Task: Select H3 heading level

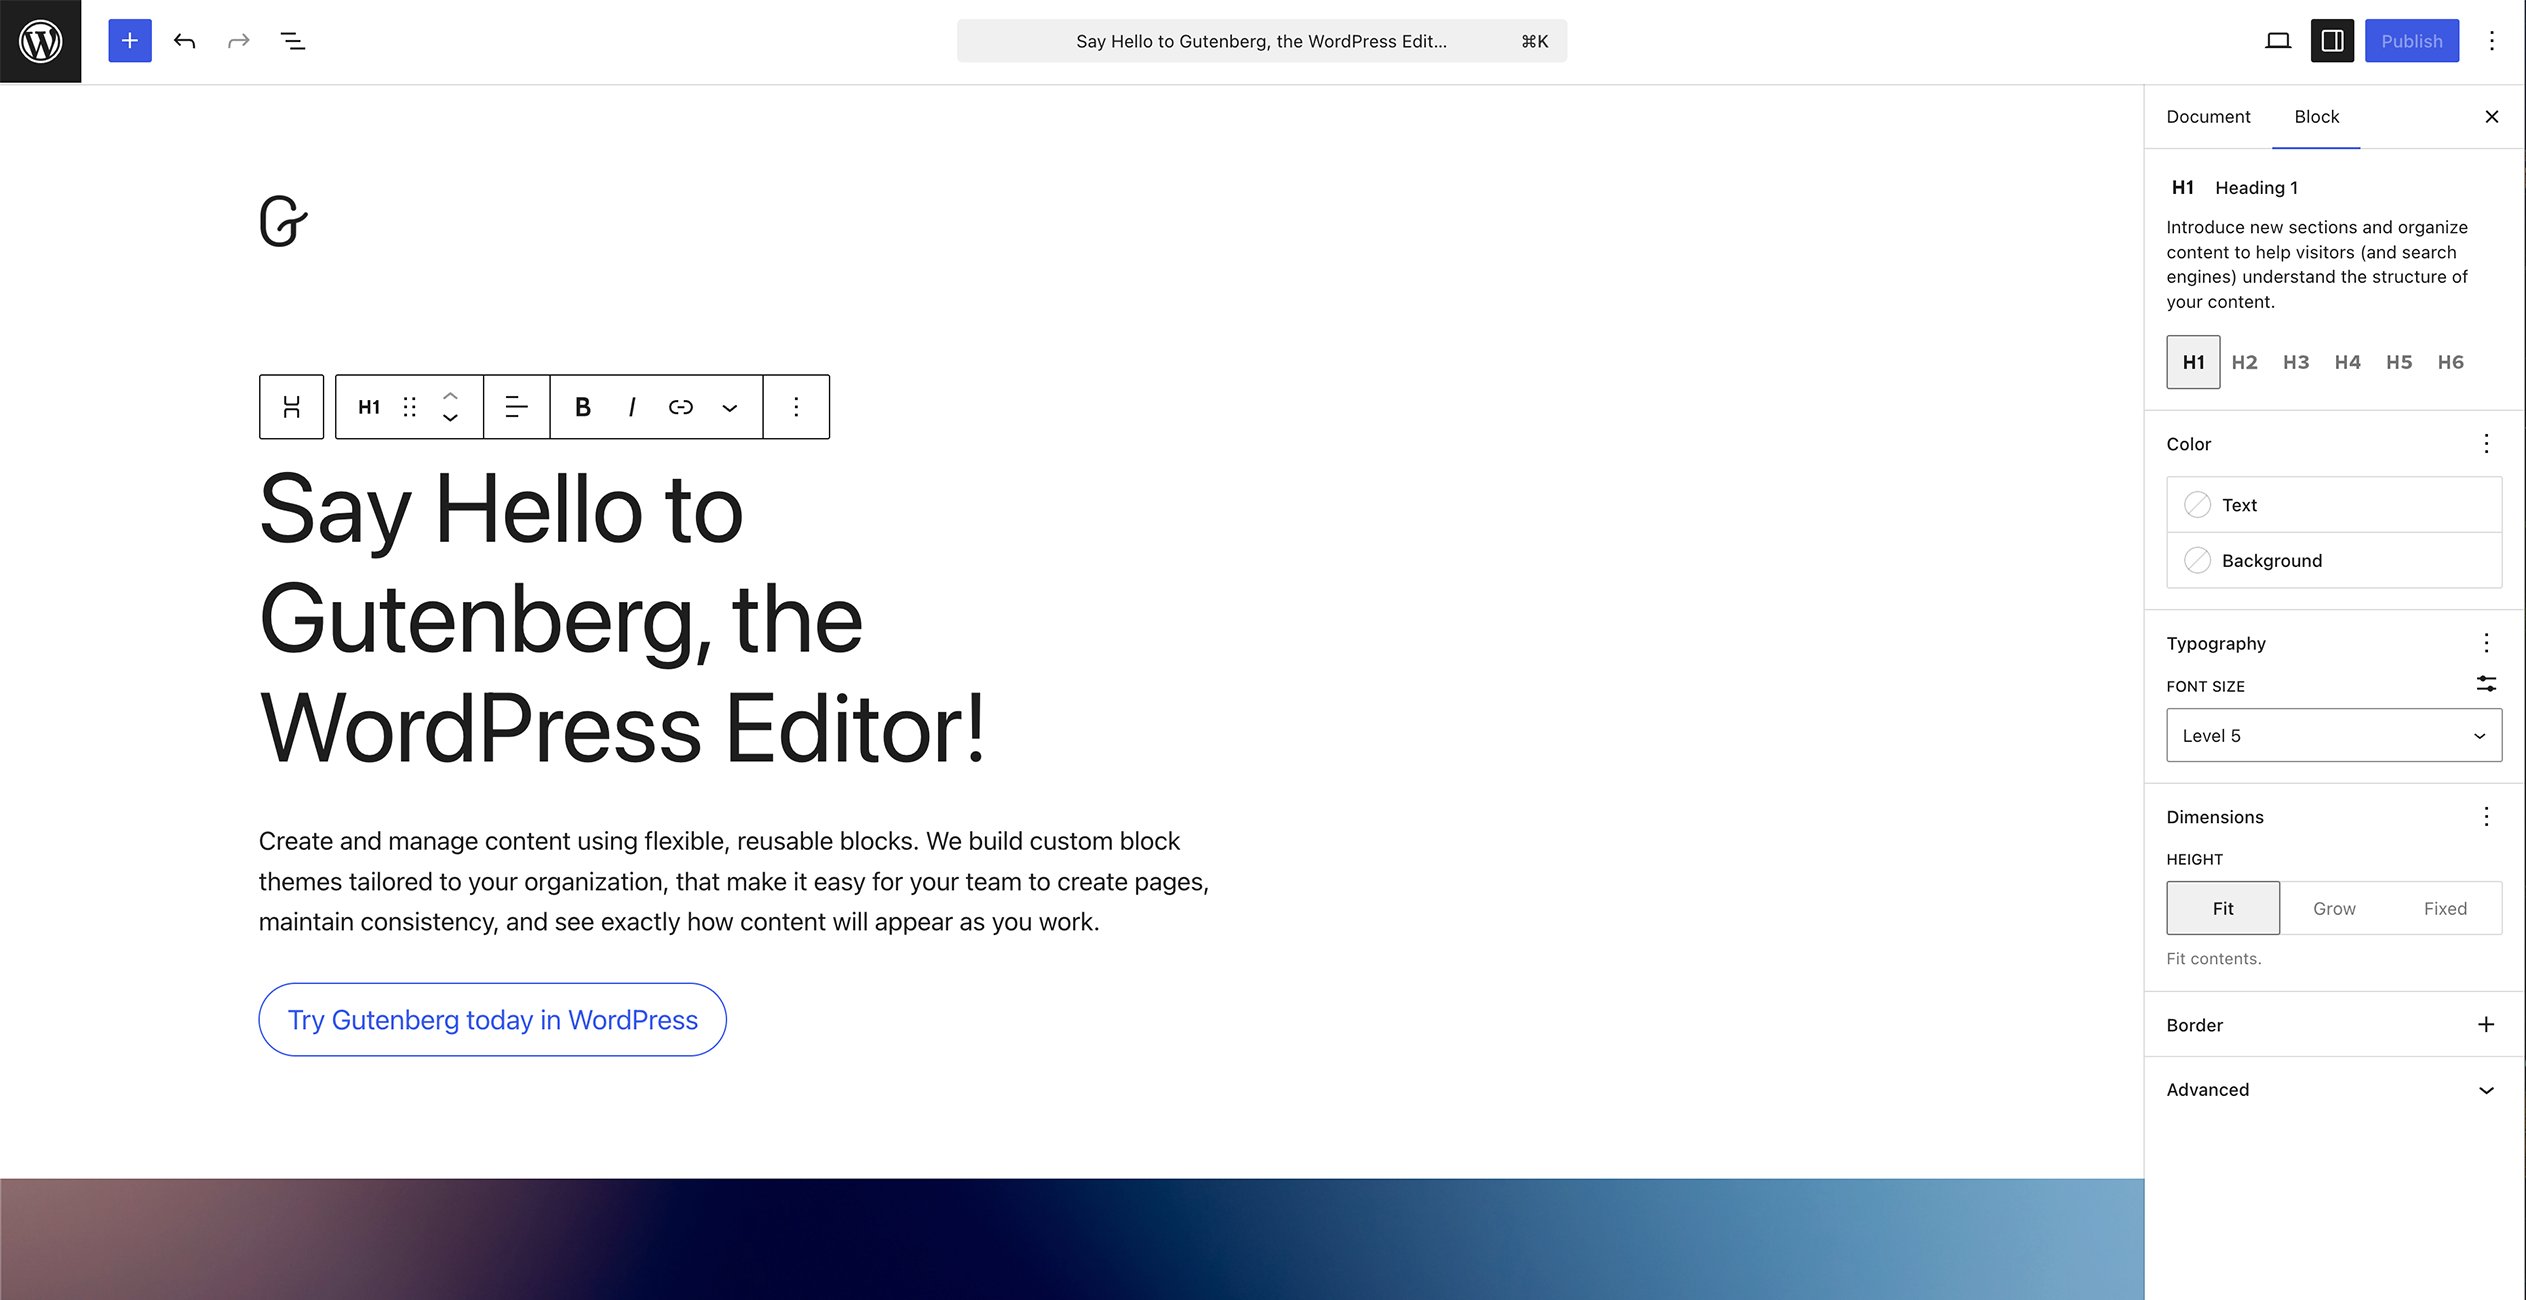Action: pyautogui.click(x=2296, y=362)
